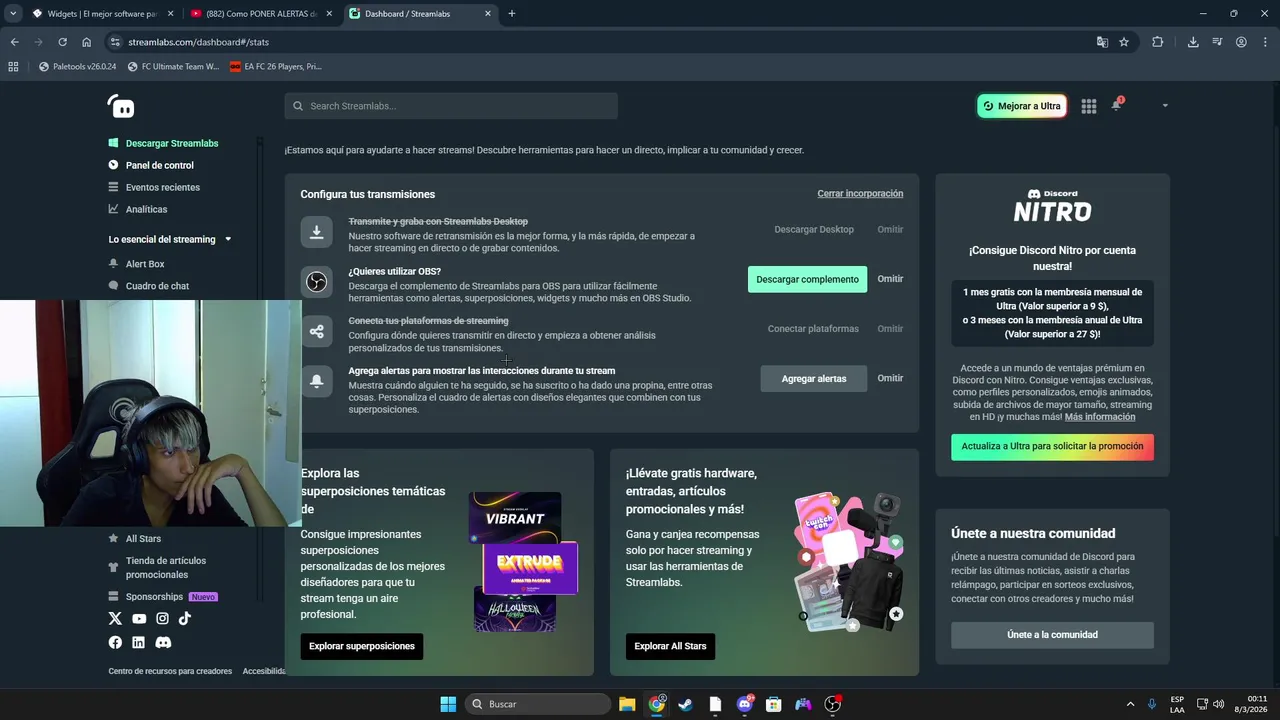Open the Streamlabs Discord footer icon
Image resolution: width=1280 pixels, height=720 pixels.
[163, 642]
